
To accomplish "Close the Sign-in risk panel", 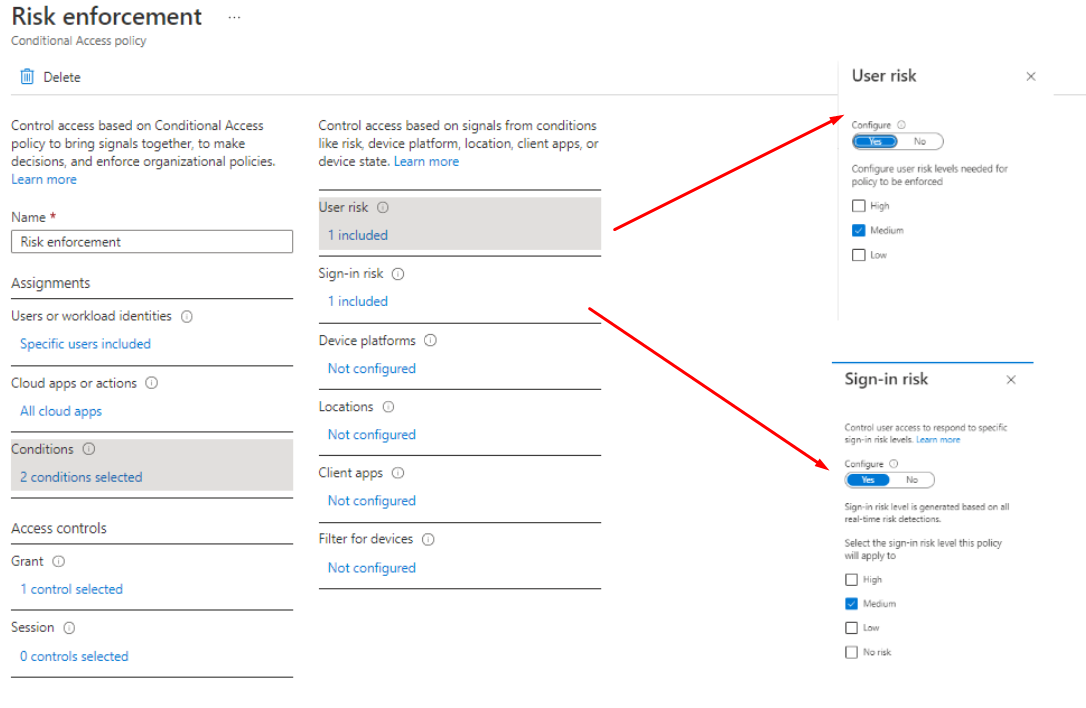I will 1011,380.
